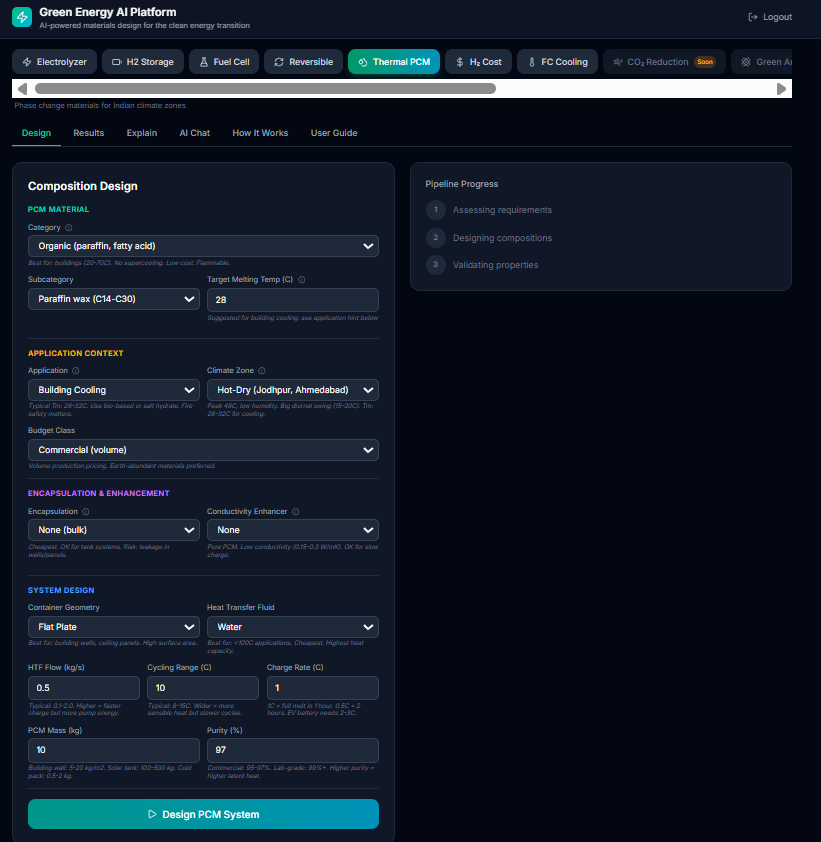Click the horizontal scrollbar thumb under module tabs
This screenshot has width=821, height=842.
click(x=265, y=89)
